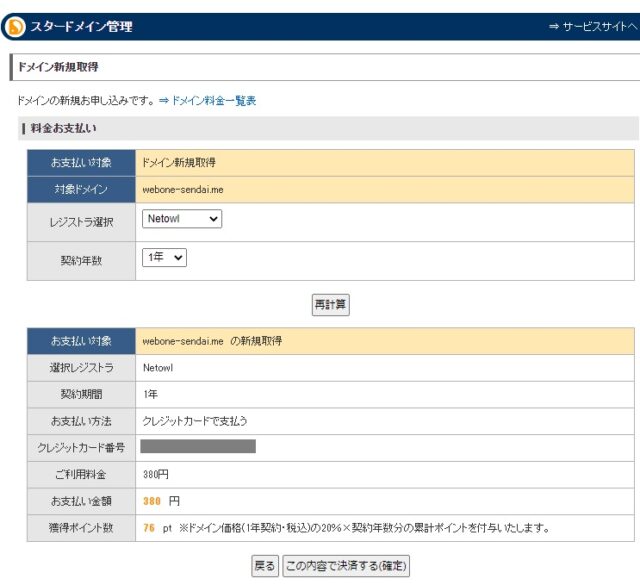This screenshot has width=640, height=585.
Task: Click the スタードメイン管理 header title
Action: [x=81, y=27]
